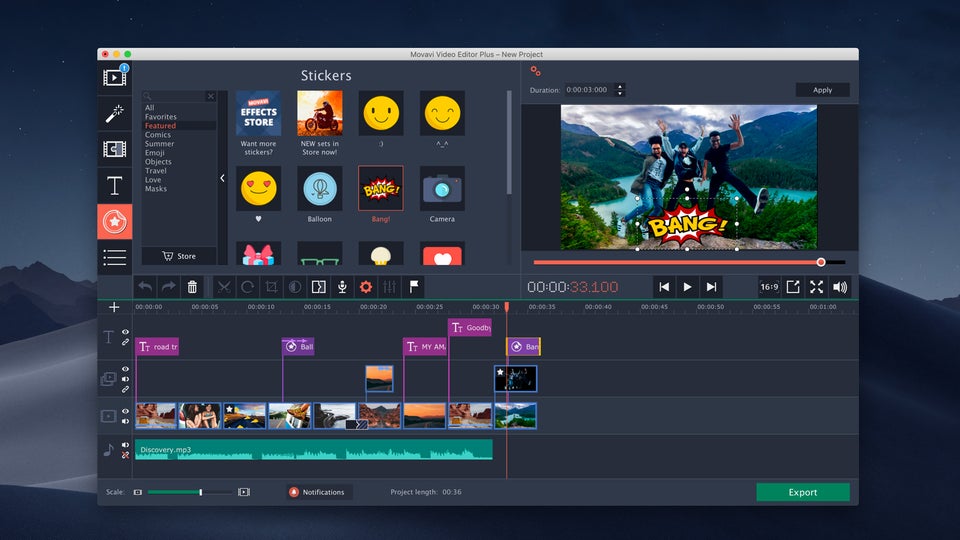Toggle the eye on the overlay track
The width and height of the screenshot is (960, 540).
point(126,369)
